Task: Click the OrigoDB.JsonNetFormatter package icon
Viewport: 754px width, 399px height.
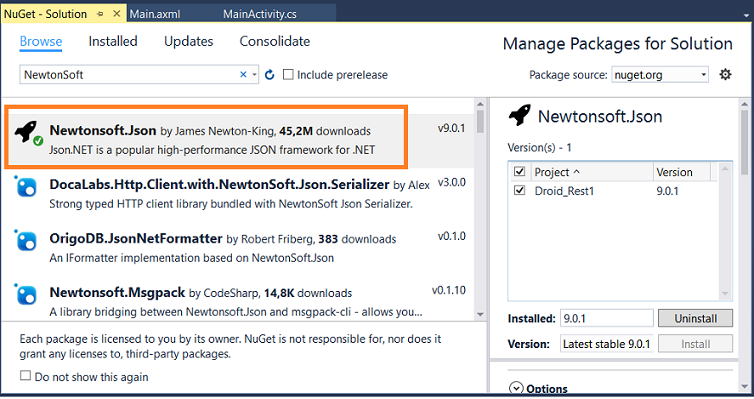Action: point(26,241)
